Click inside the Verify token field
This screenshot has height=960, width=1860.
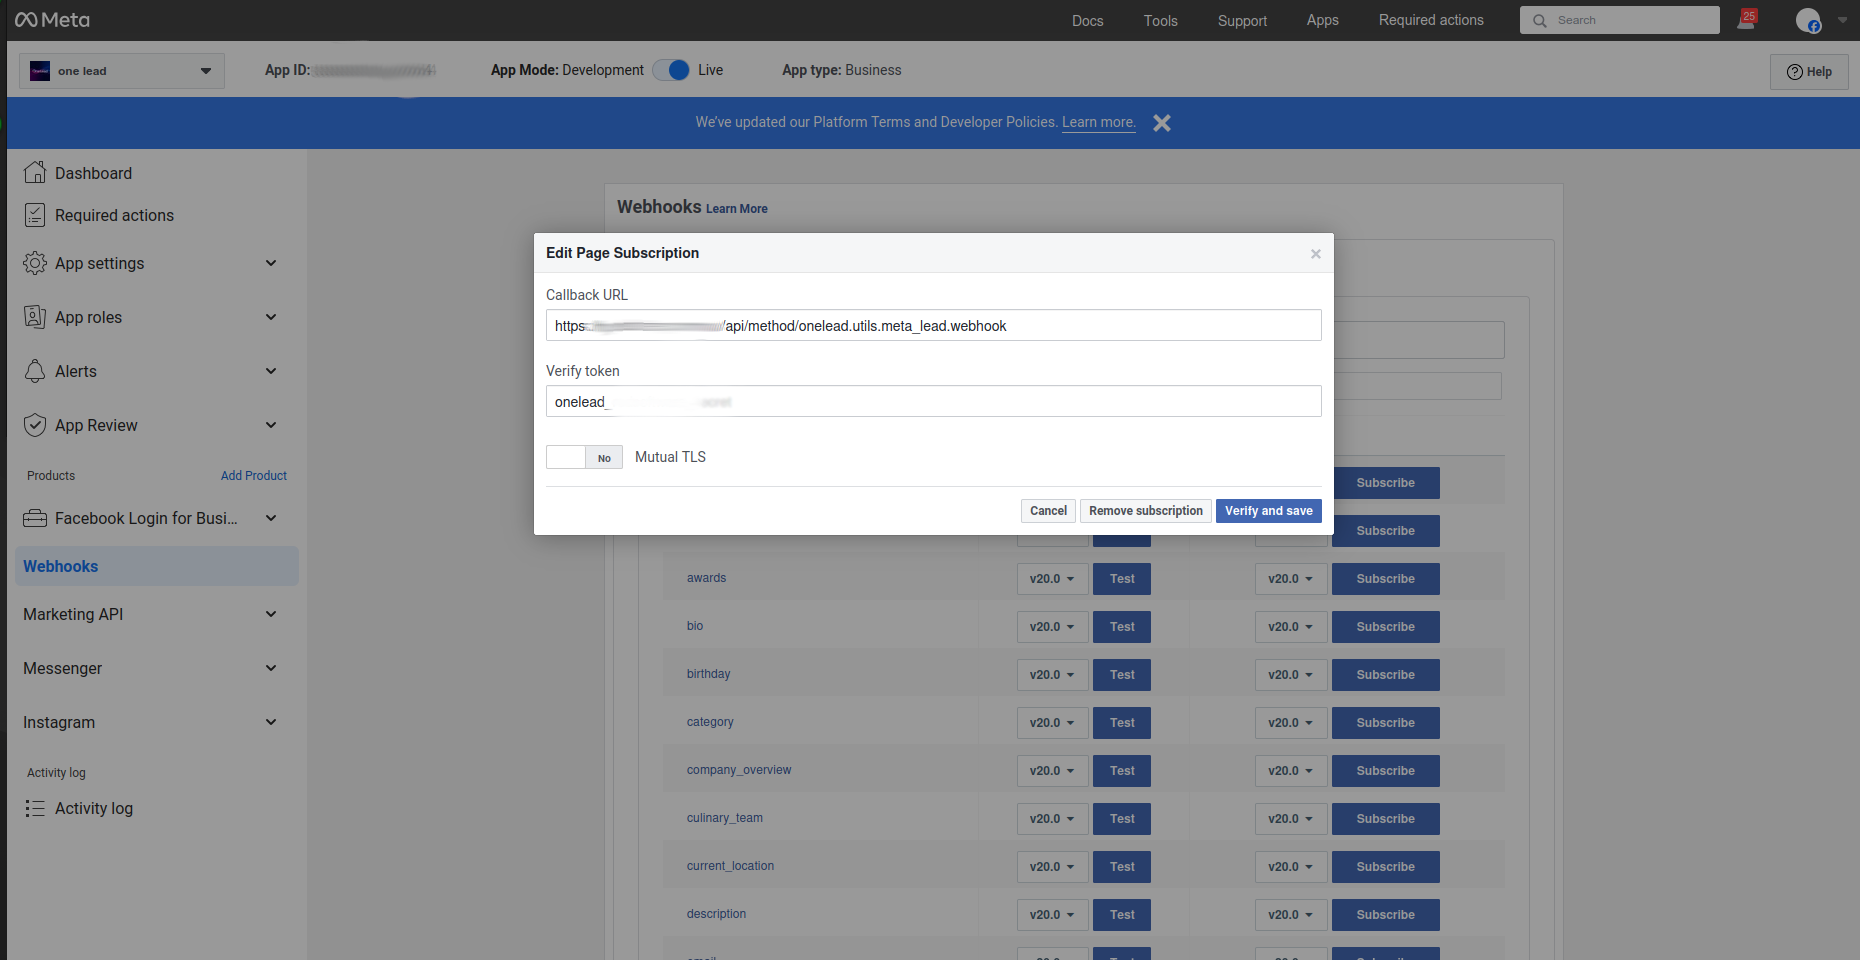pos(933,401)
